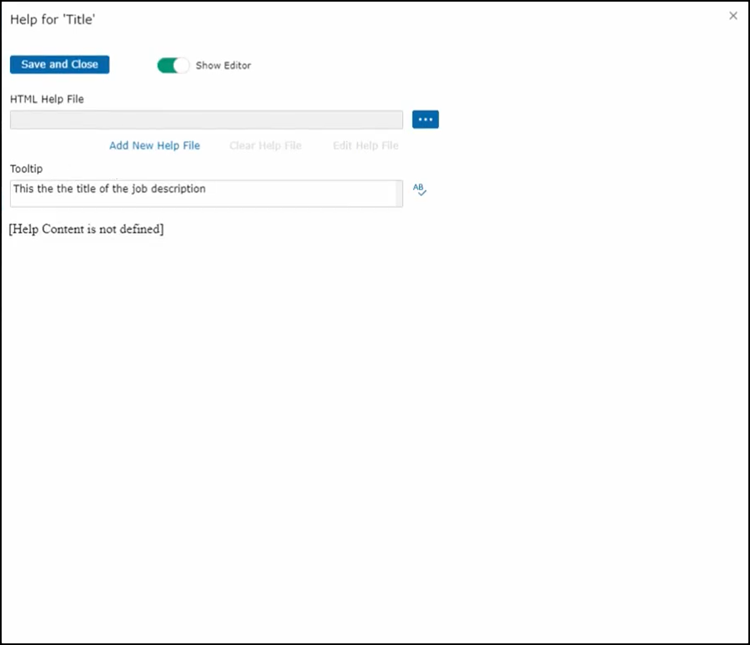Viewport: 750px width, 645px height.
Task: Click the '[Help Content is not defined]' text
Action: pyautogui.click(x=86, y=229)
